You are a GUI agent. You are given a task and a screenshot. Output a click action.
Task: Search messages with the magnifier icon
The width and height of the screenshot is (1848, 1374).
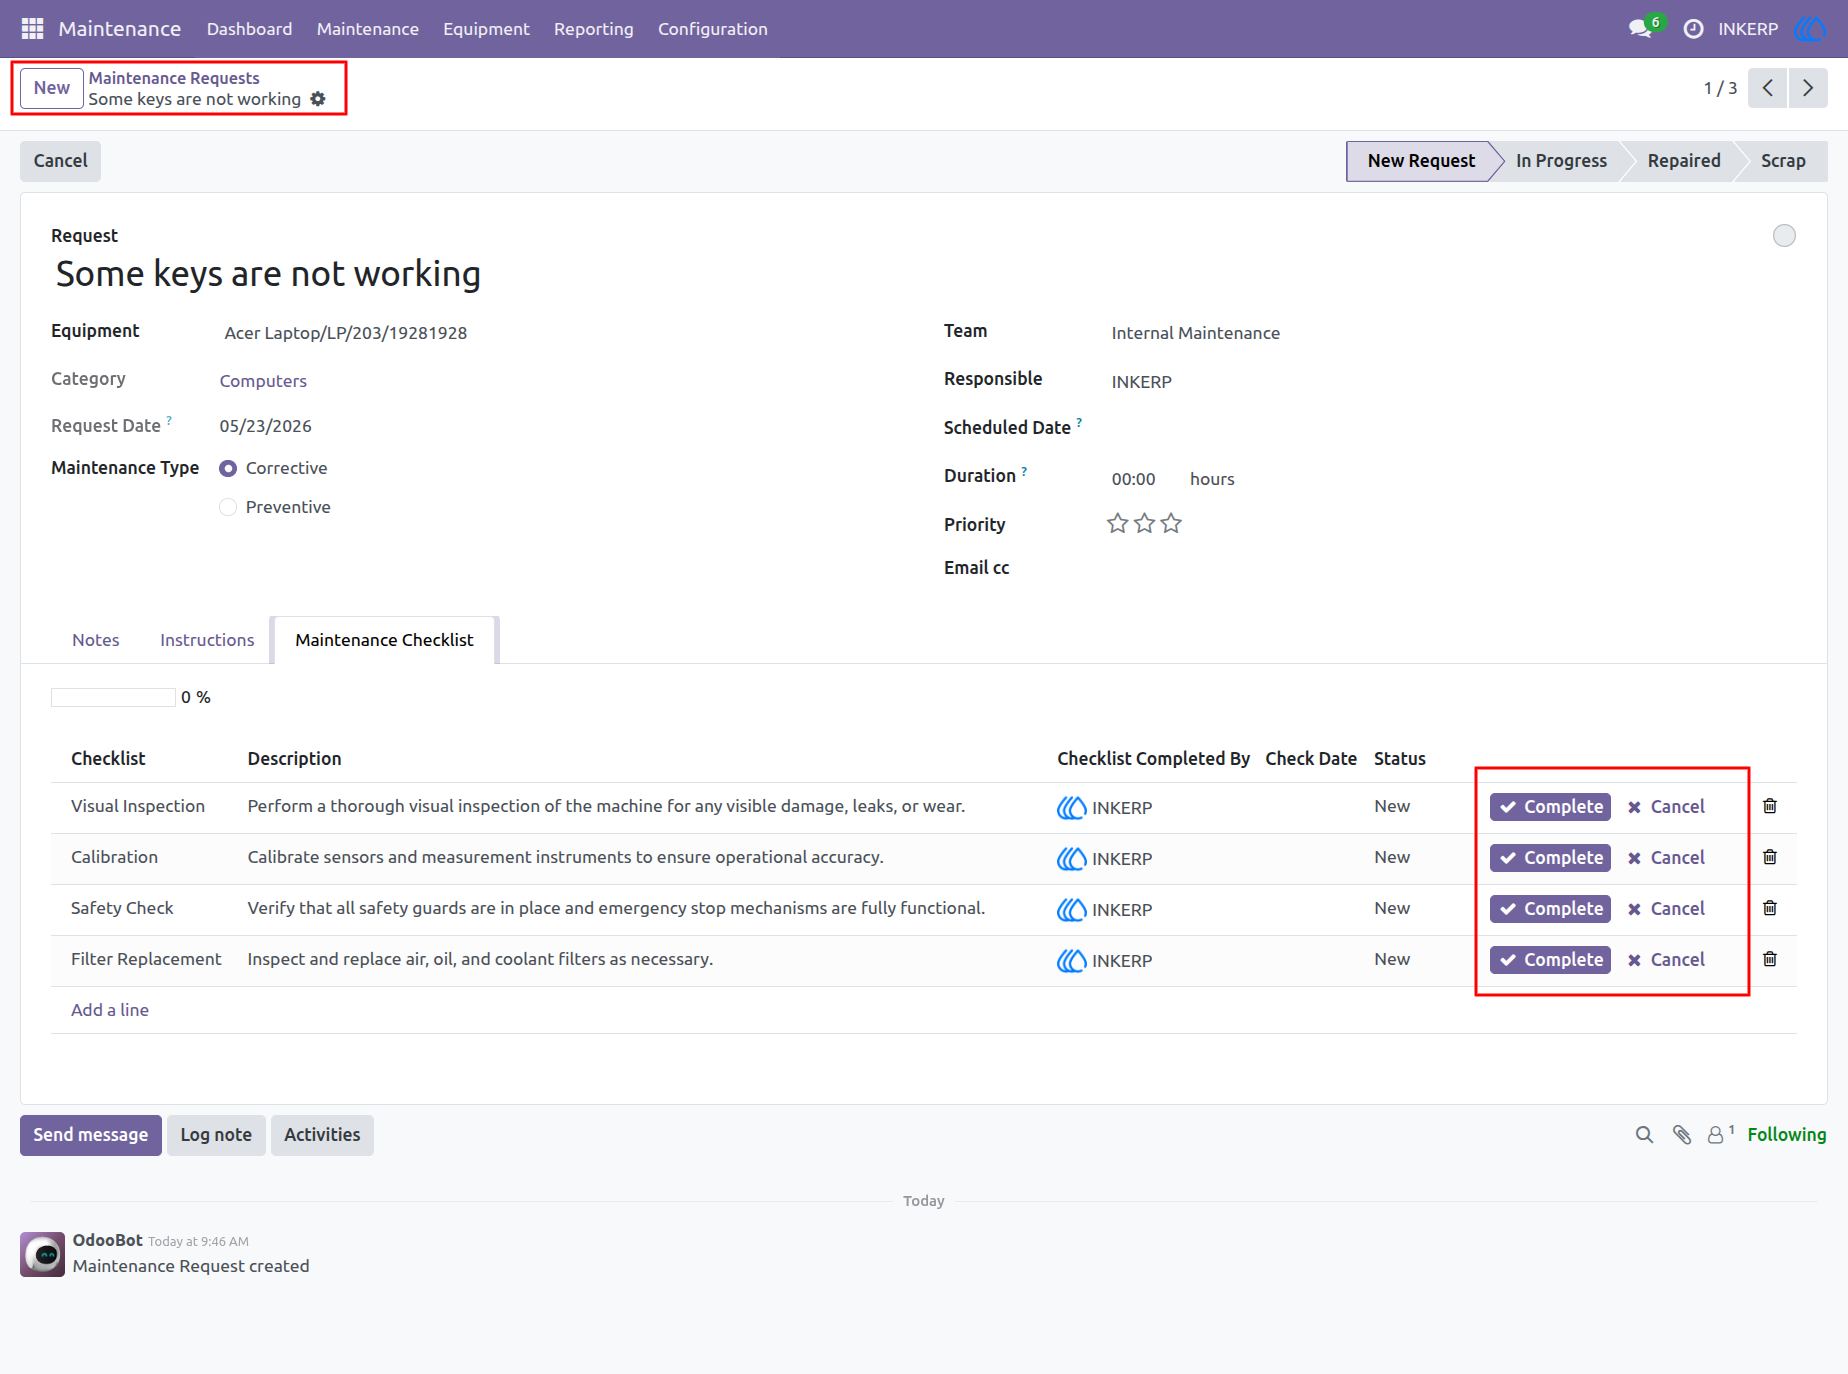[1644, 1135]
